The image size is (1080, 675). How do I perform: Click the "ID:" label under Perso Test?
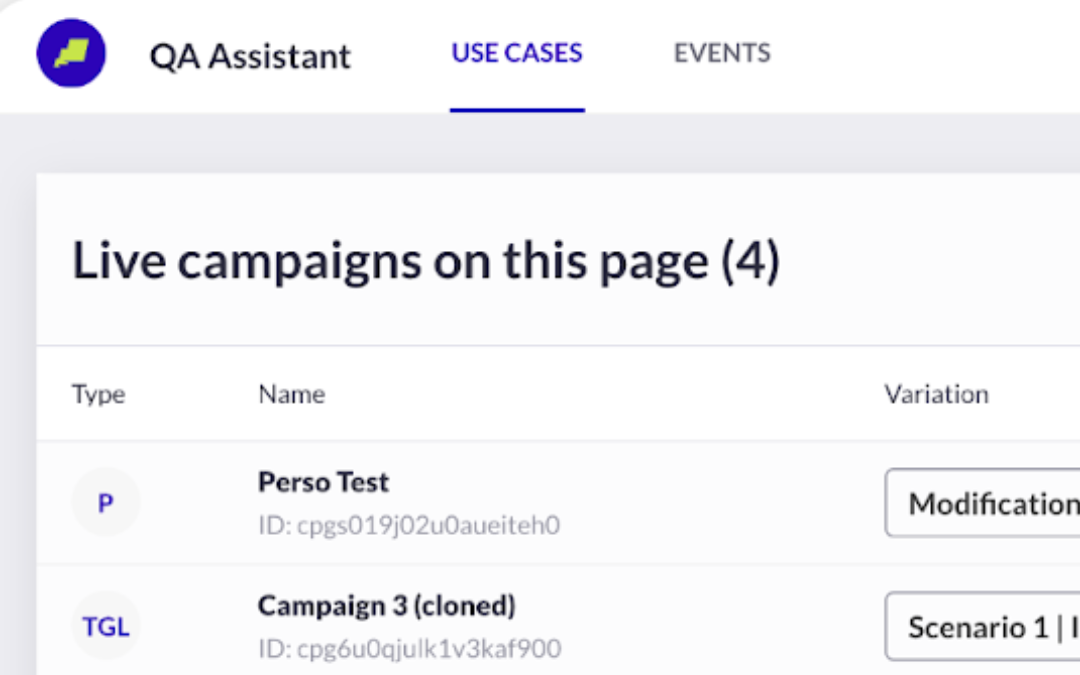coord(276,525)
